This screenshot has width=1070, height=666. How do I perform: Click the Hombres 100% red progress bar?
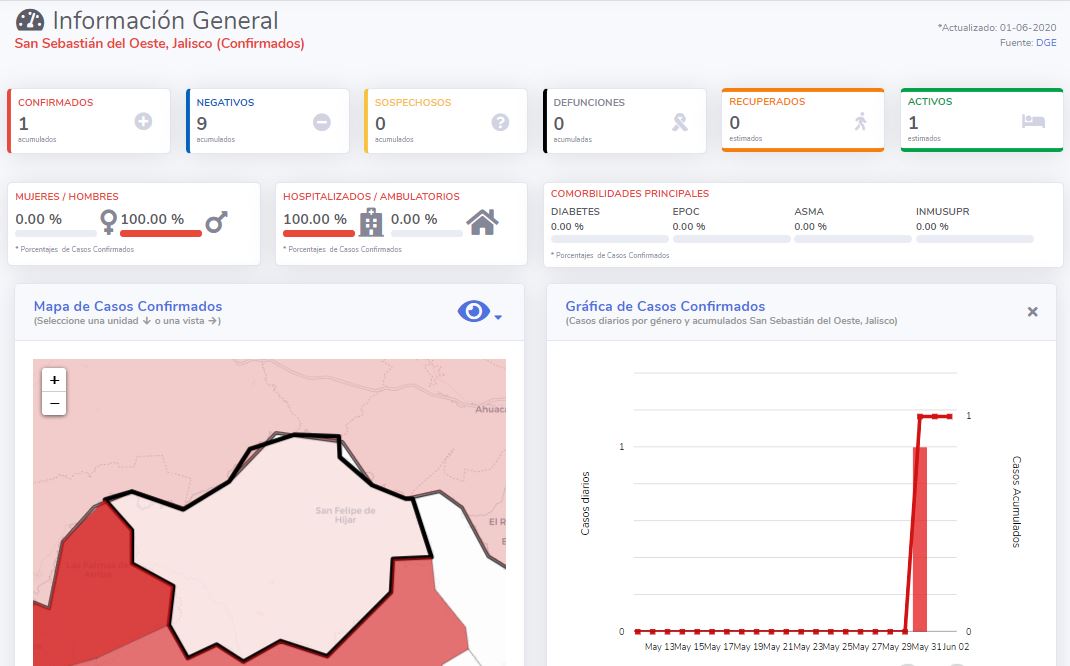click(x=161, y=234)
